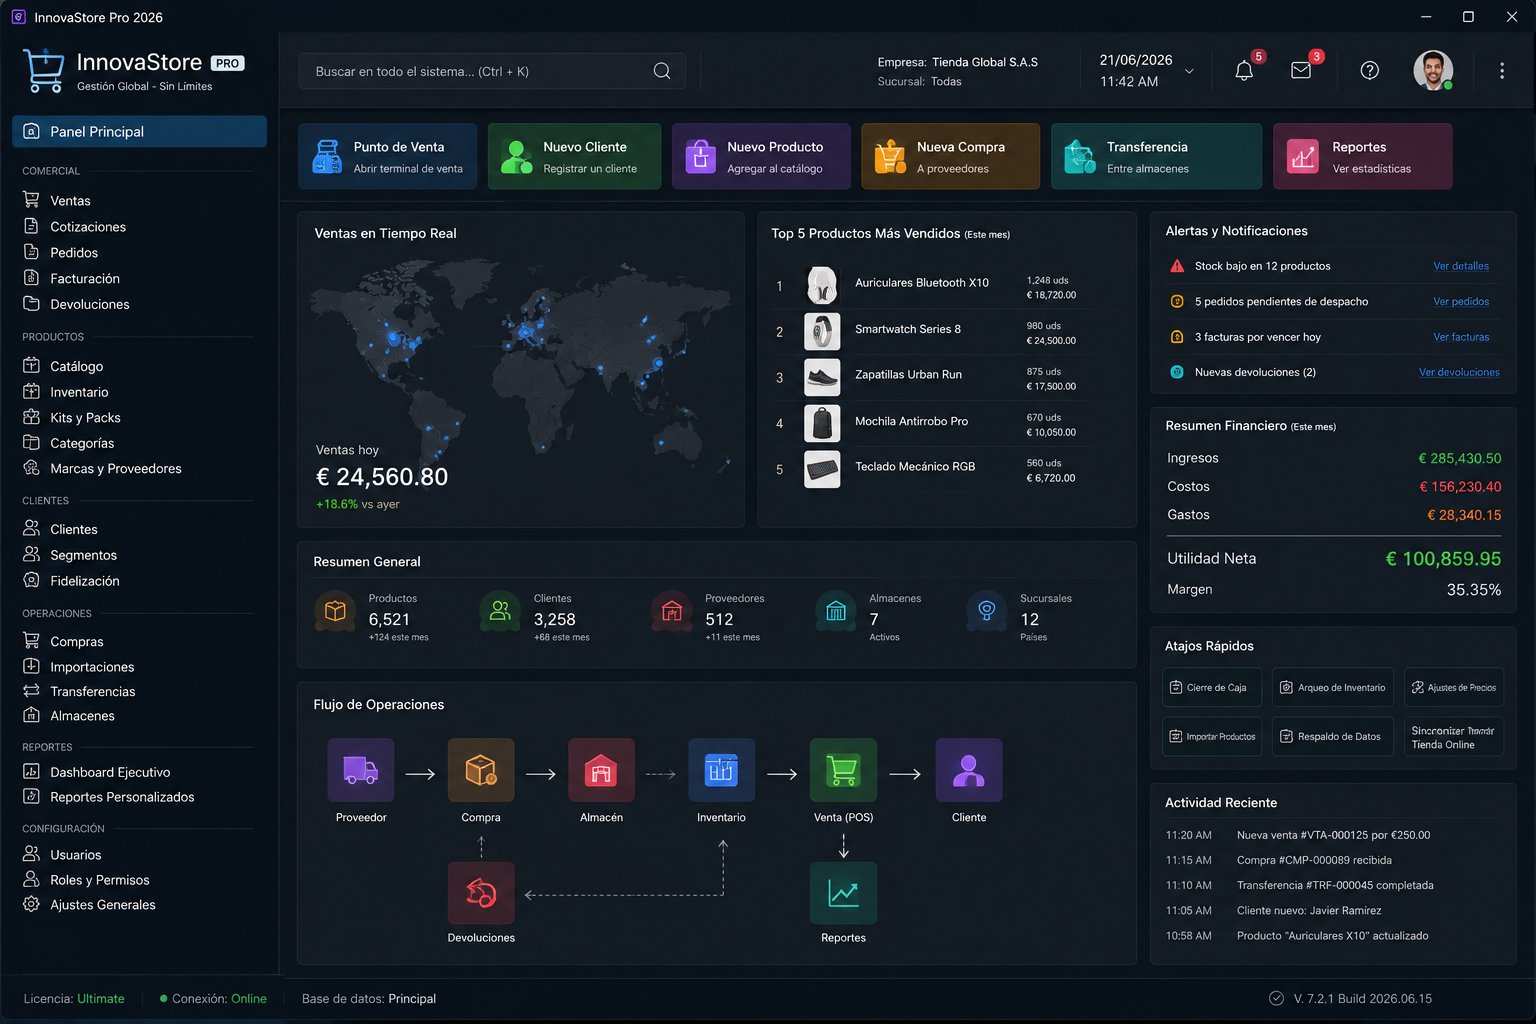
Task: Click the Inventario icon in the operations flow
Action: pyautogui.click(x=721, y=770)
